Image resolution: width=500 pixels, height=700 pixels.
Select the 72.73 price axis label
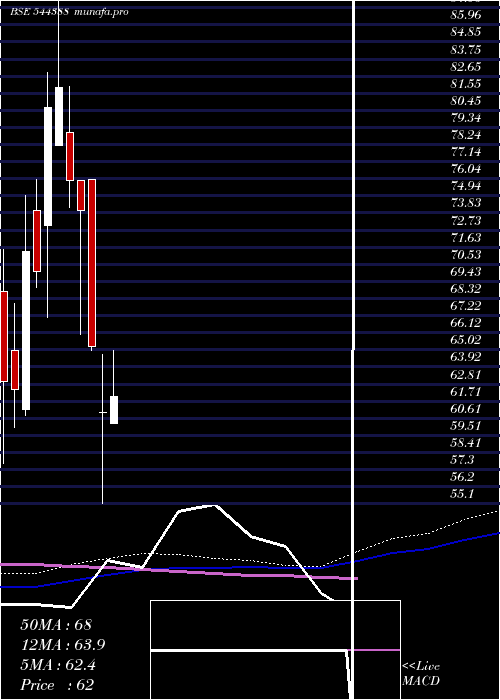[466, 221]
